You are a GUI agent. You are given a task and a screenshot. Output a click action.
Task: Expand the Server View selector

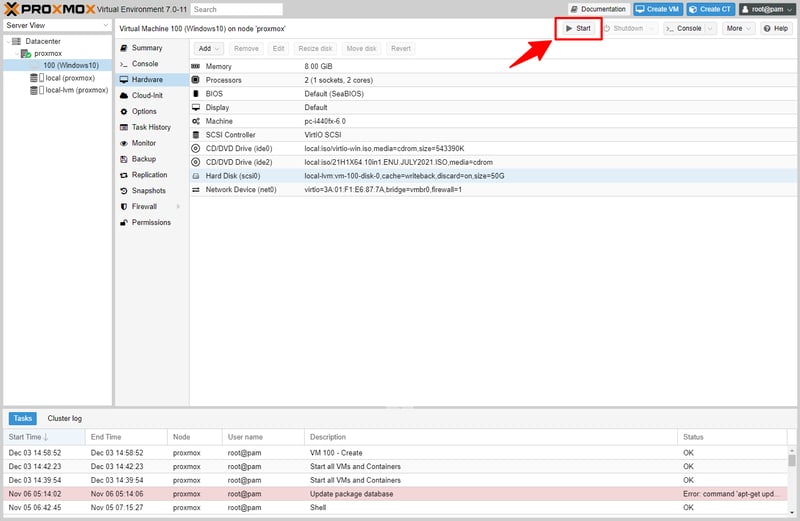(56, 25)
